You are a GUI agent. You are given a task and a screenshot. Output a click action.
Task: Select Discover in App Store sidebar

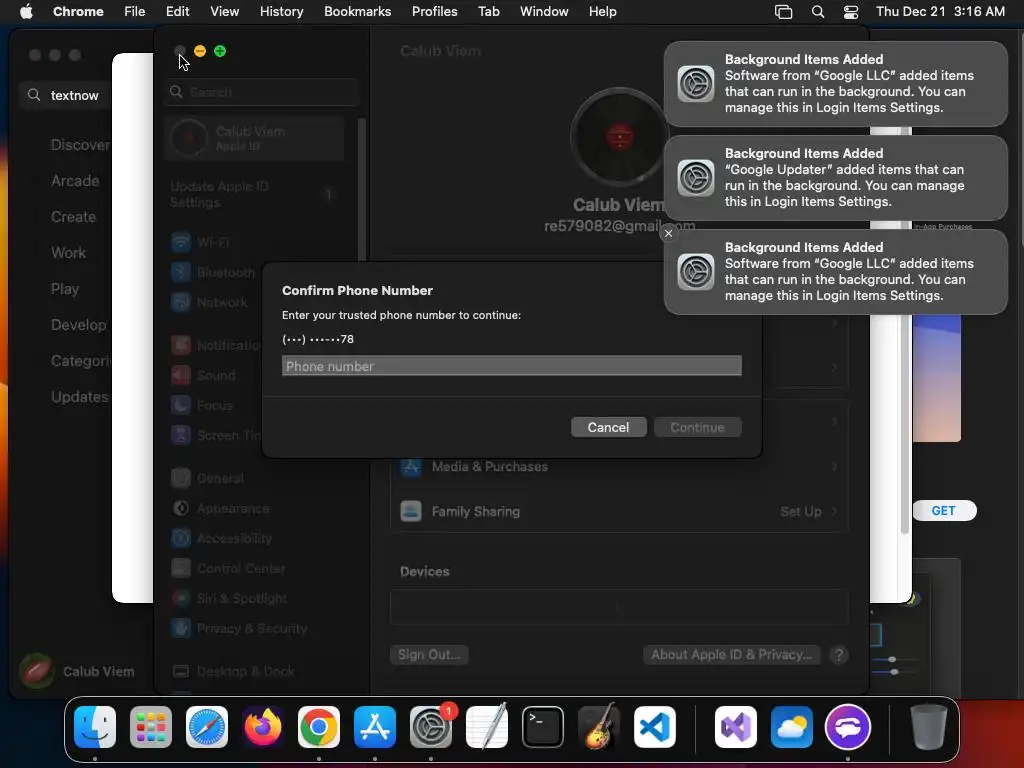tap(80, 145)
